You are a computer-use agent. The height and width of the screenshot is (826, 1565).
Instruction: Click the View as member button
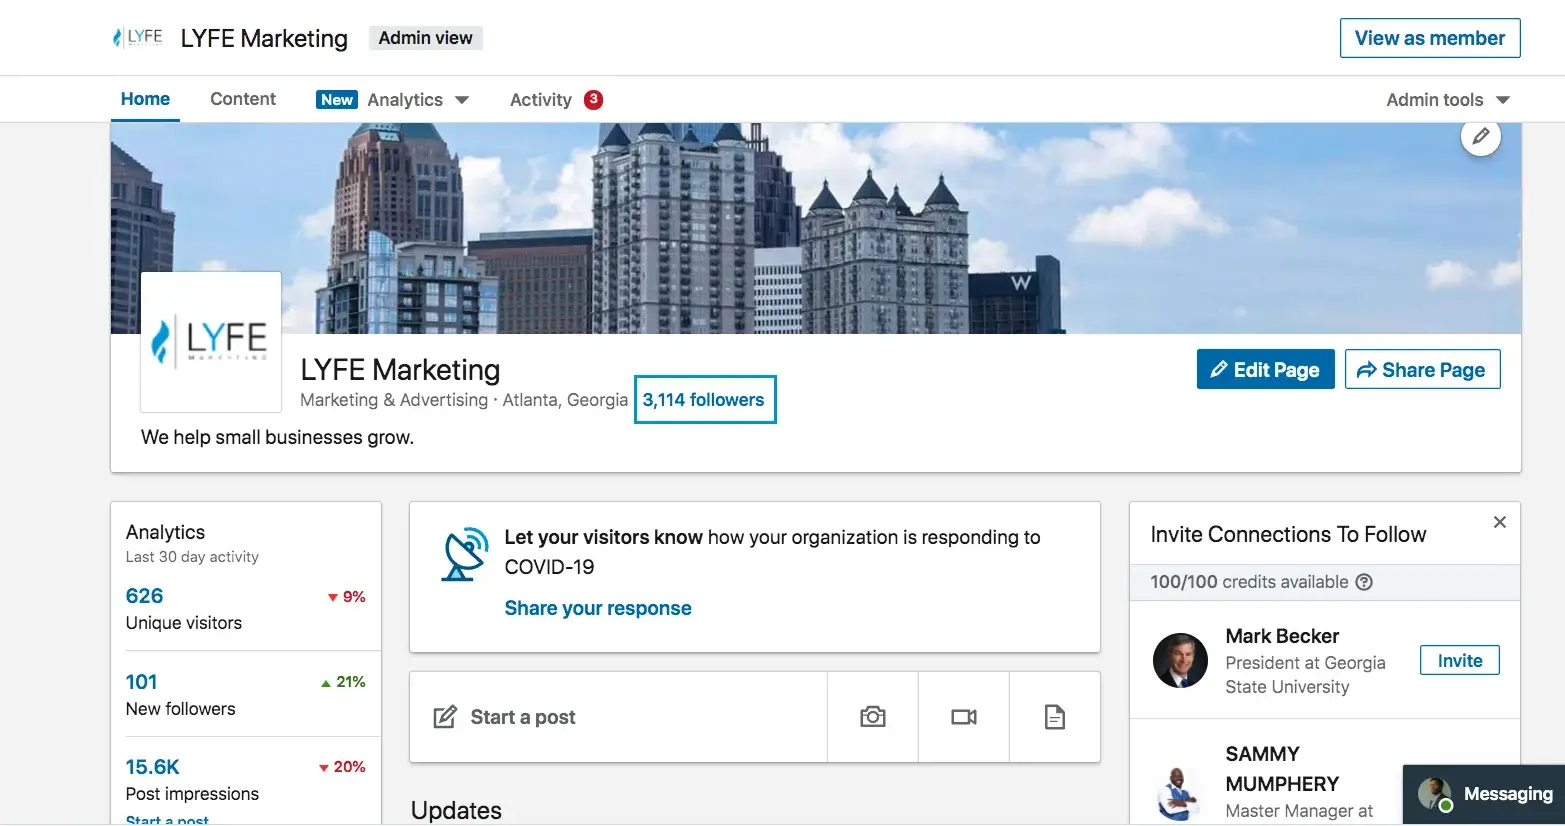click(x=1429, y=37)
